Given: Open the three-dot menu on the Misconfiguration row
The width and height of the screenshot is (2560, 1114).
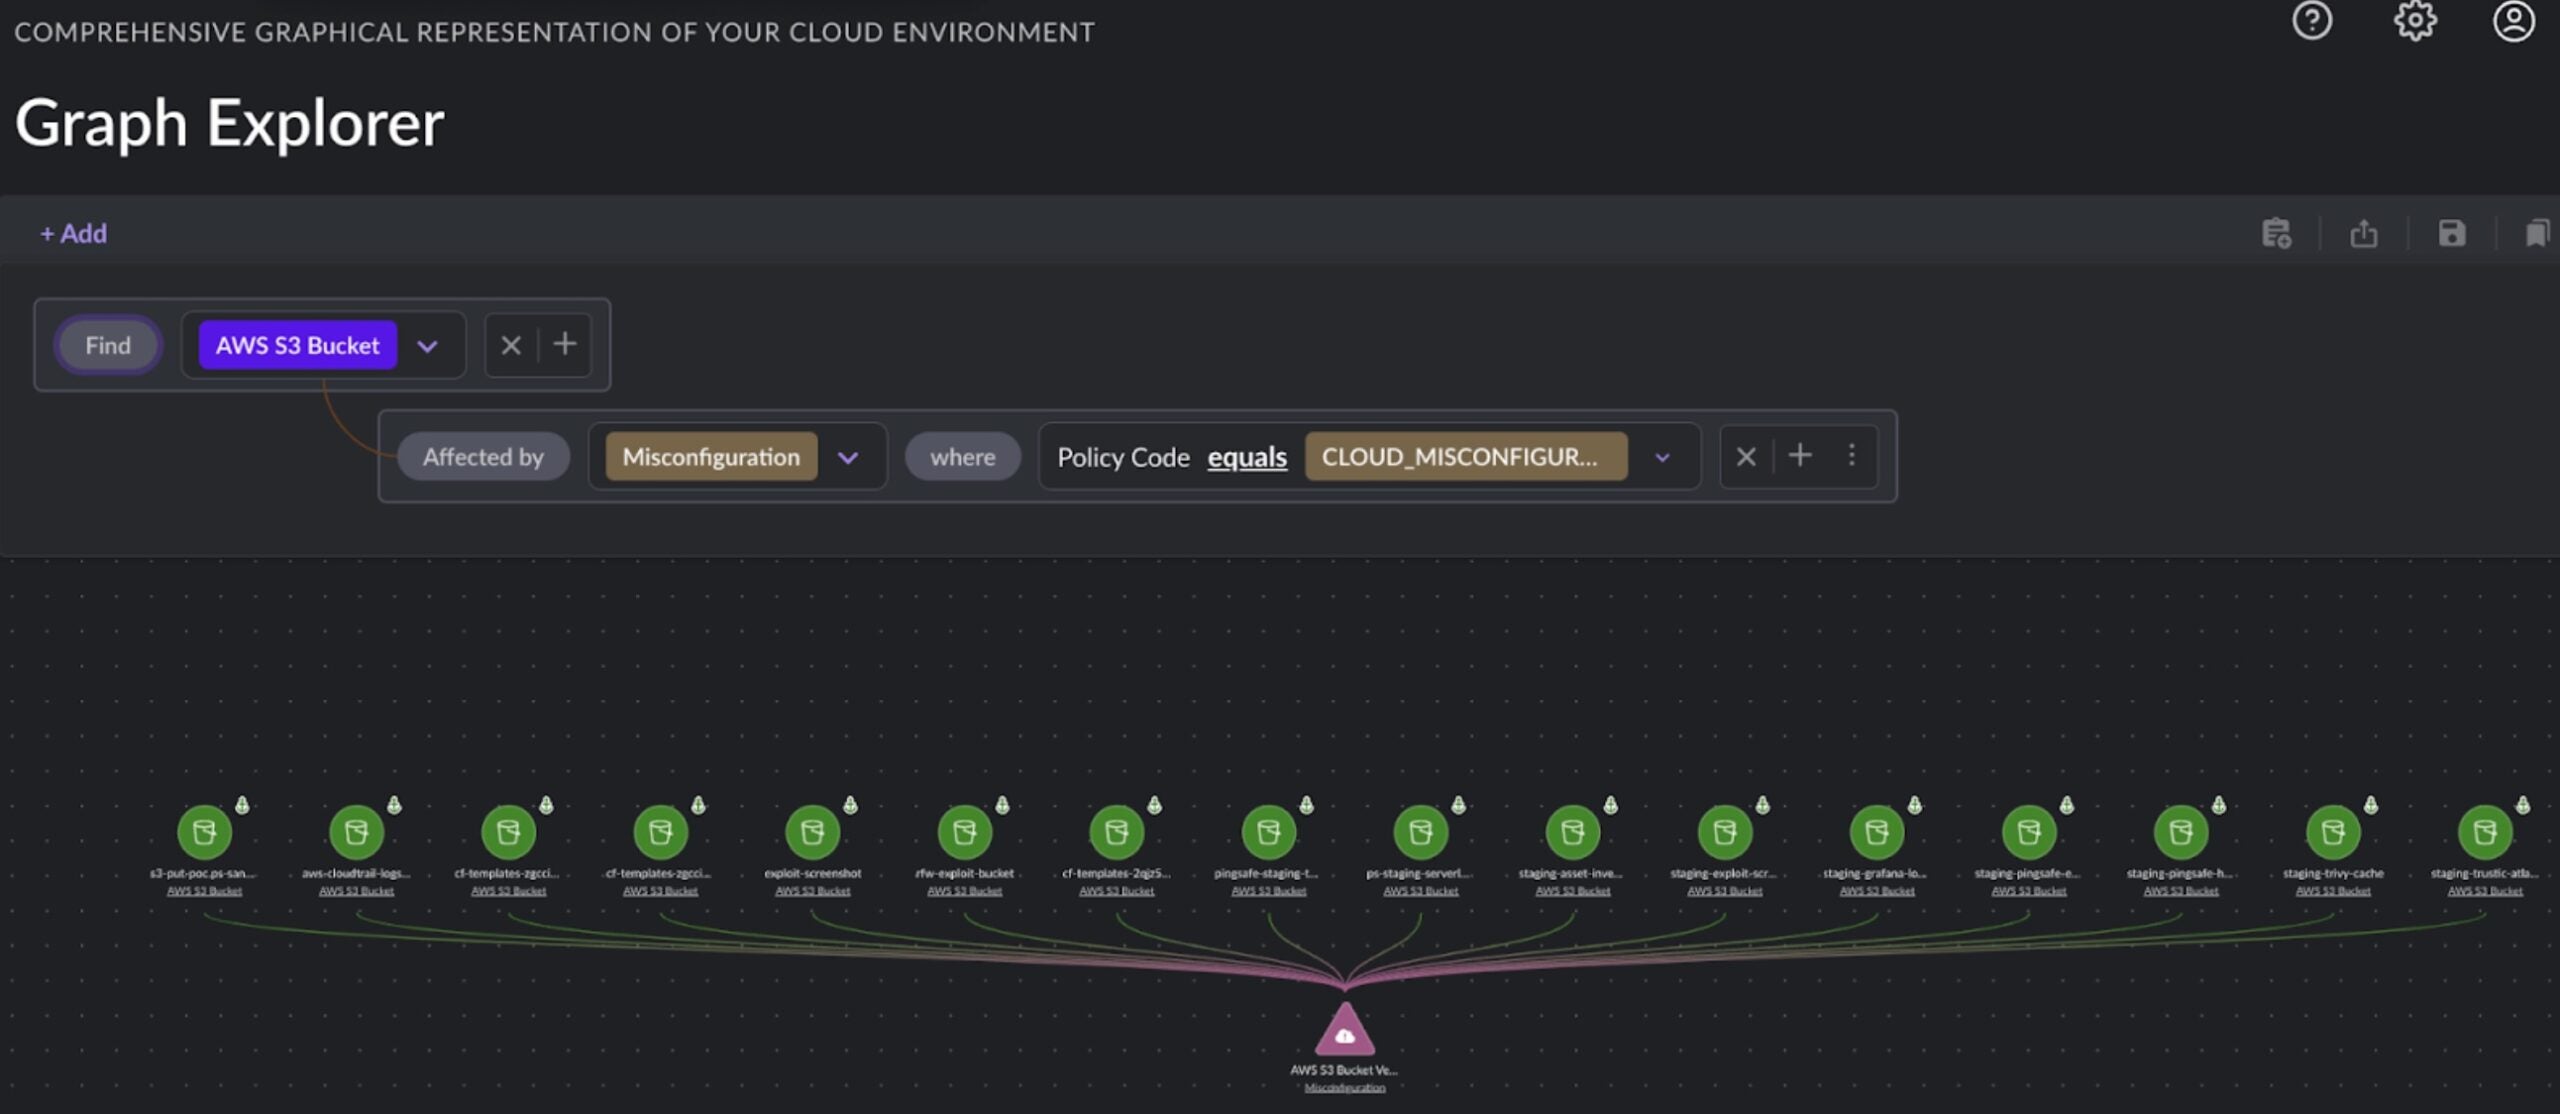Looking at the screenshot, I should (1851, 456).
